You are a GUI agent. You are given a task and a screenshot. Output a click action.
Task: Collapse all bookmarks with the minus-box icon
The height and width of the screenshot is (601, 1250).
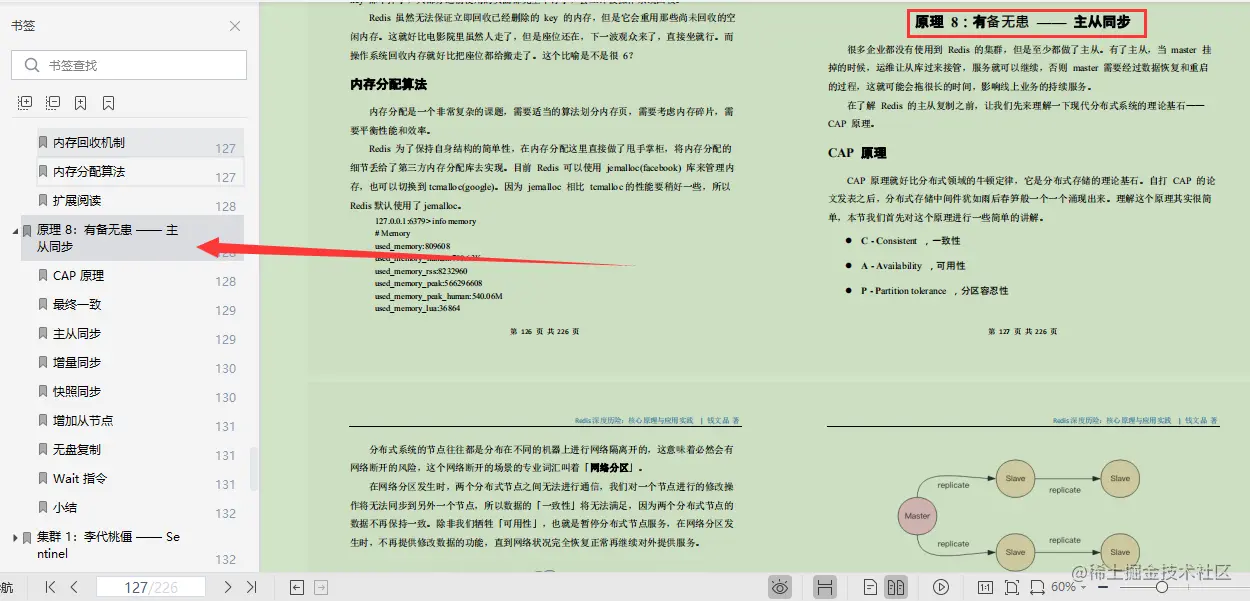click(x=52, y=102)
